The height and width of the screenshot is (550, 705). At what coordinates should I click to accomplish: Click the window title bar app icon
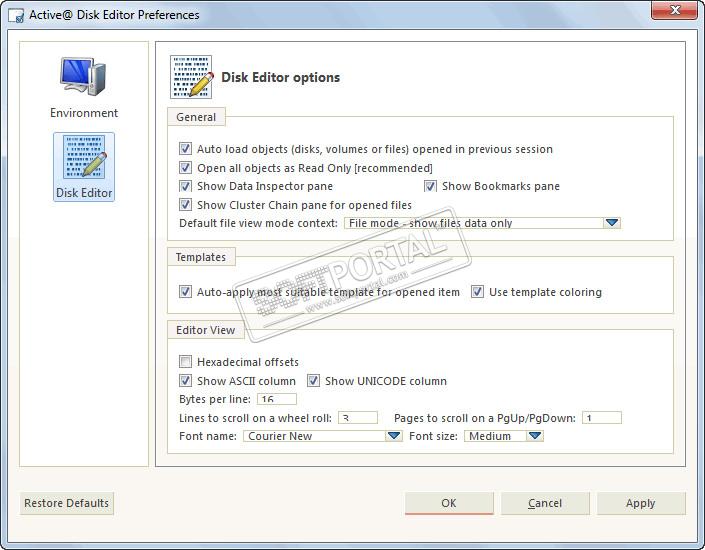click(x=16, y=16)
